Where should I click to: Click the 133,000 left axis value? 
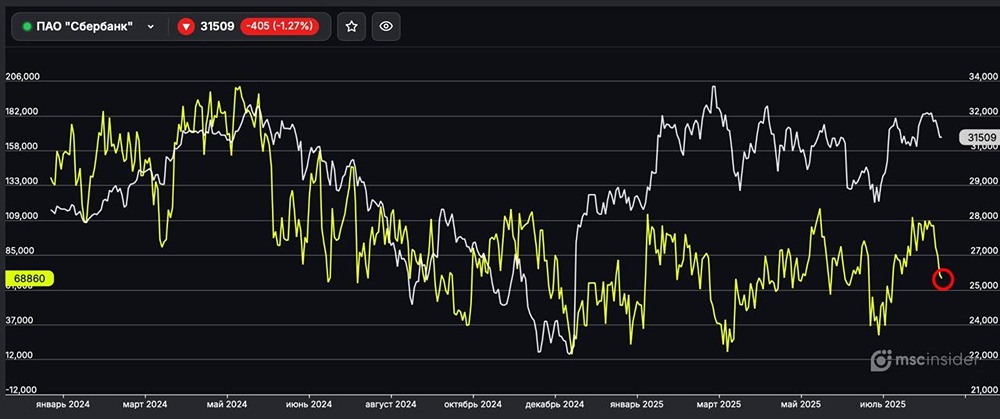click(x=23, y=182)
